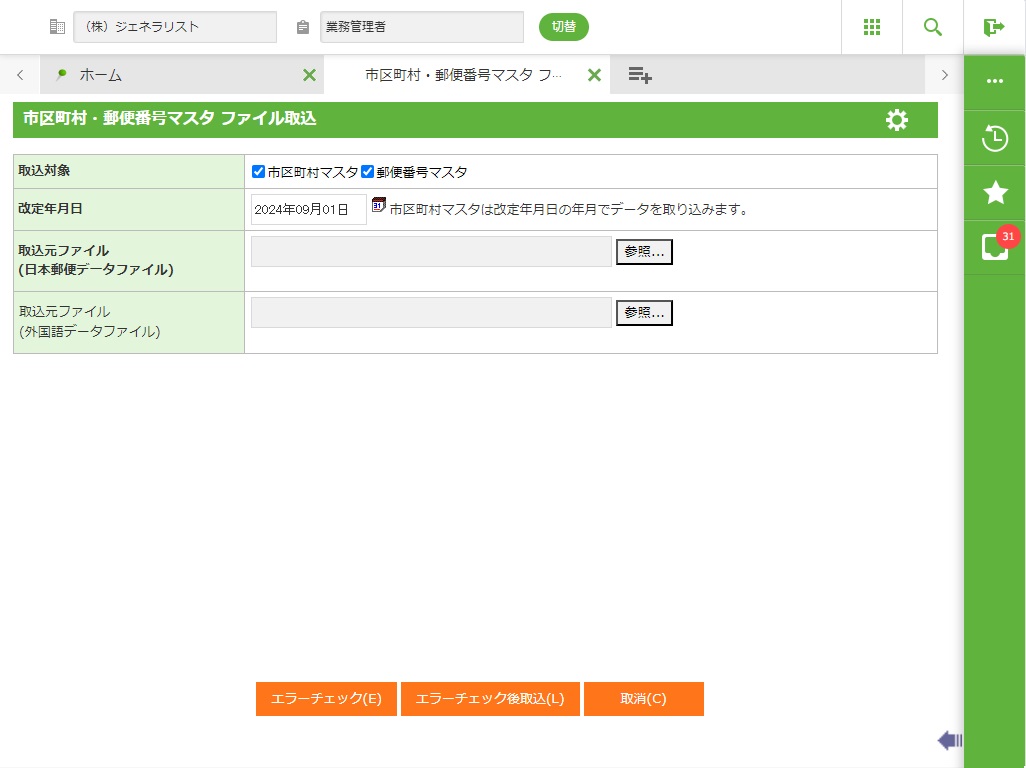This screenshot has height=768, width=1026.
Task: Uncheck the 郵便番号マスタ checkbox
Action: pos(367,172)
